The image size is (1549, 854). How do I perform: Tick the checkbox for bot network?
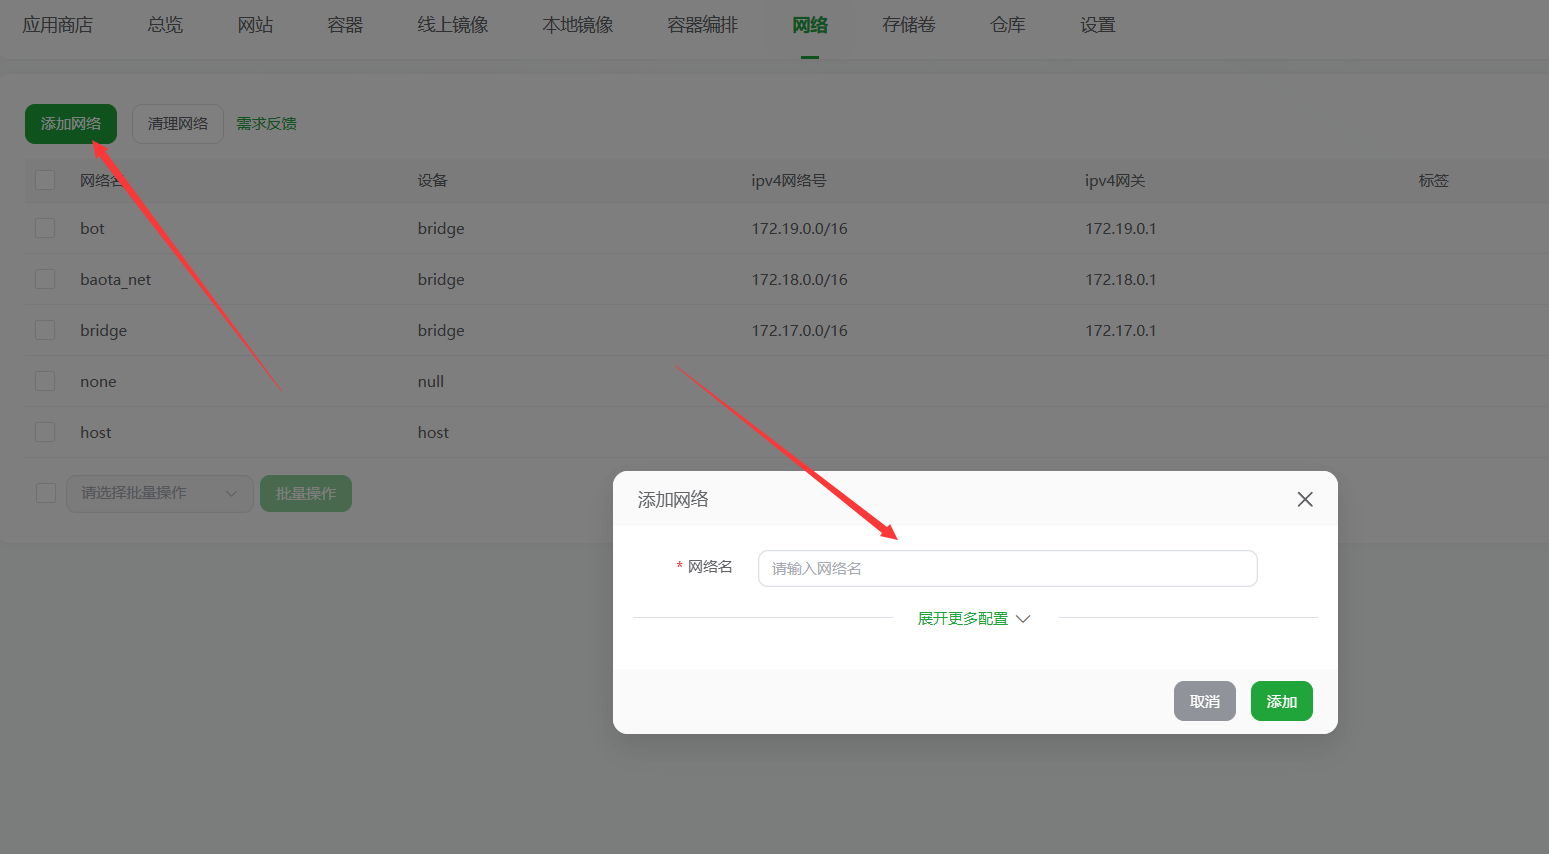45,228
